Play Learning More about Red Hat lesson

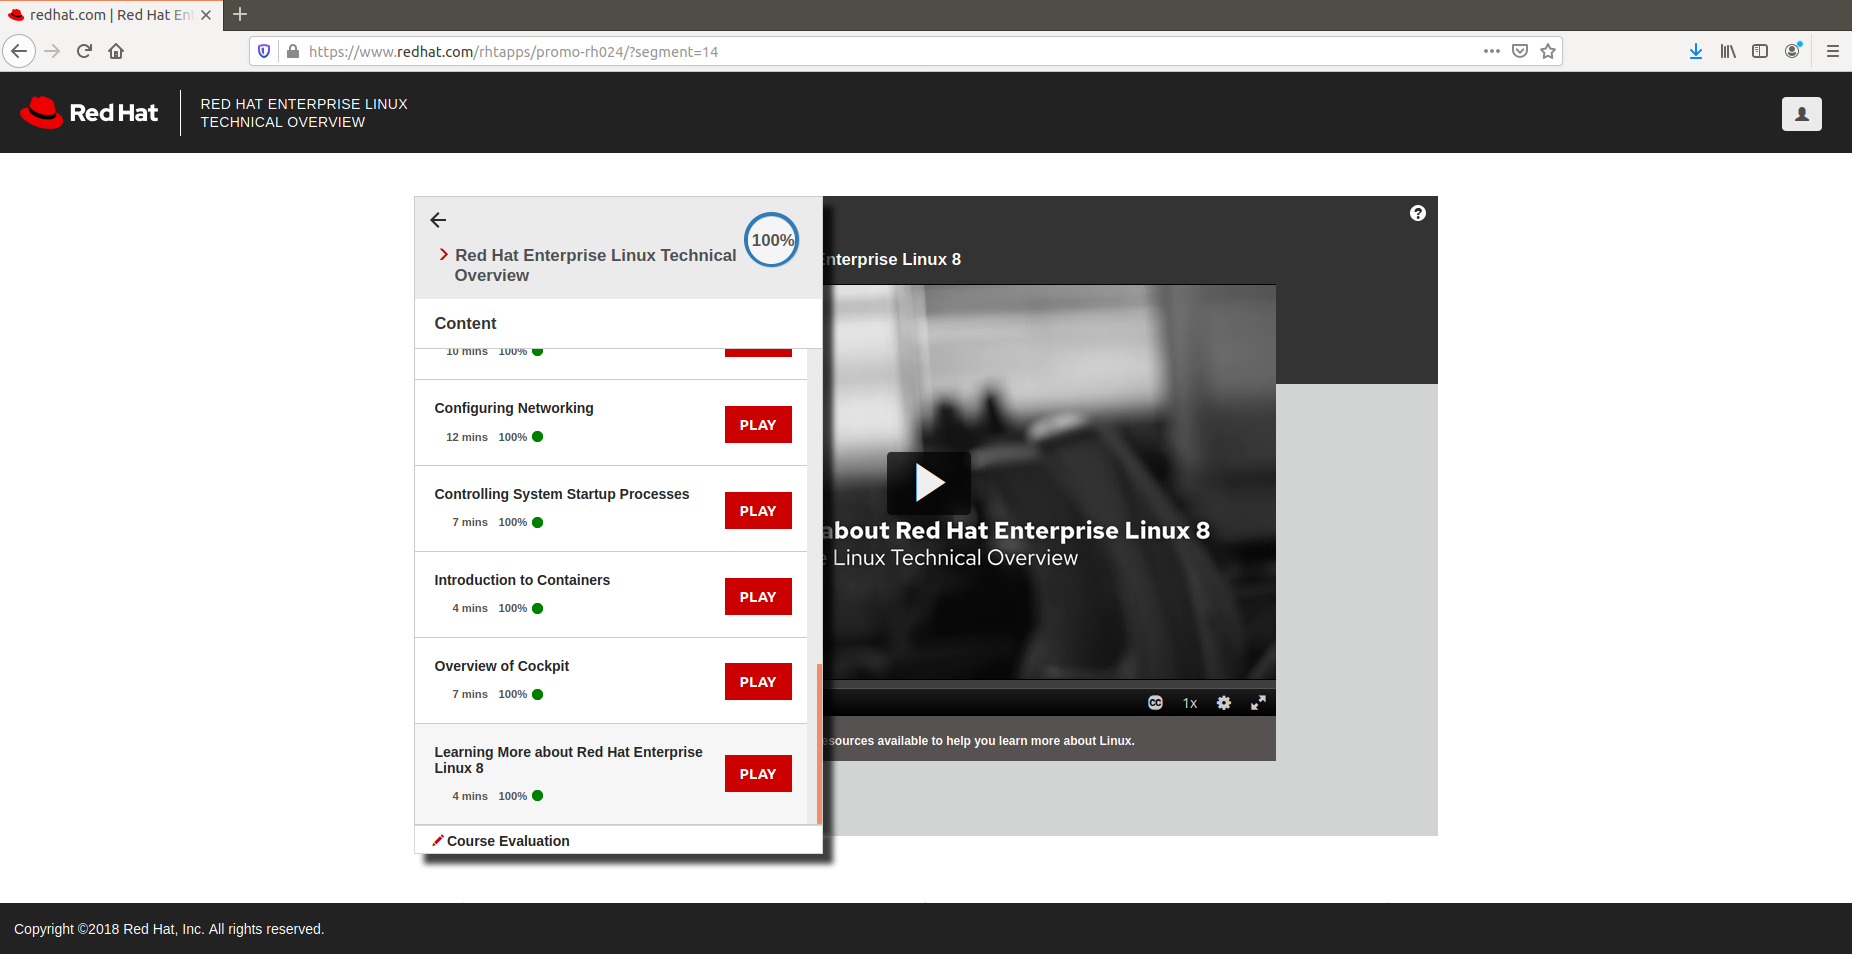click(758, 774)
